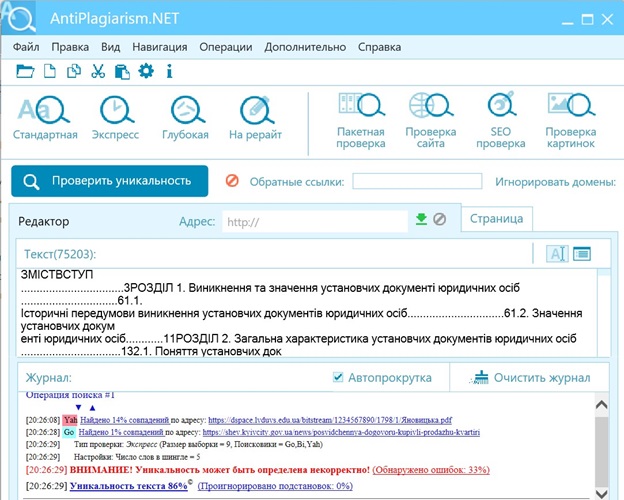Image resolution: width=624 pixels, height=500 pixels.
Task: Click Проигнорировано подстановок: 0% link
Action: pyautogui.click(x=275, y=486)
